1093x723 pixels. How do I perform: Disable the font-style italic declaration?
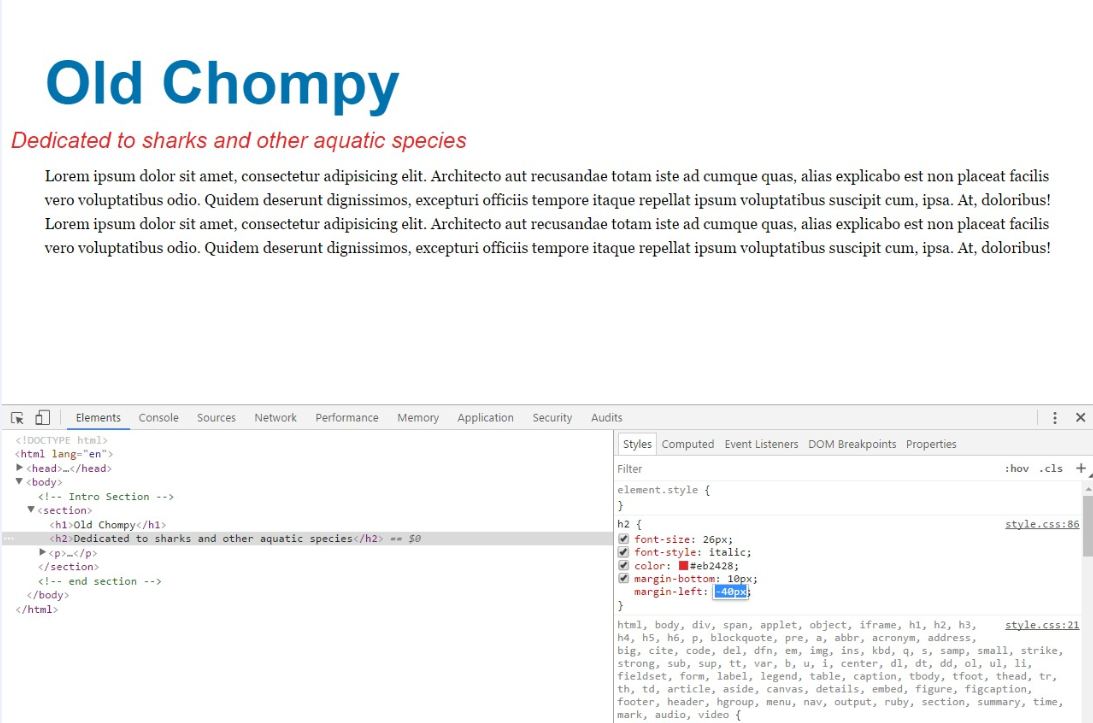(624, 553)
